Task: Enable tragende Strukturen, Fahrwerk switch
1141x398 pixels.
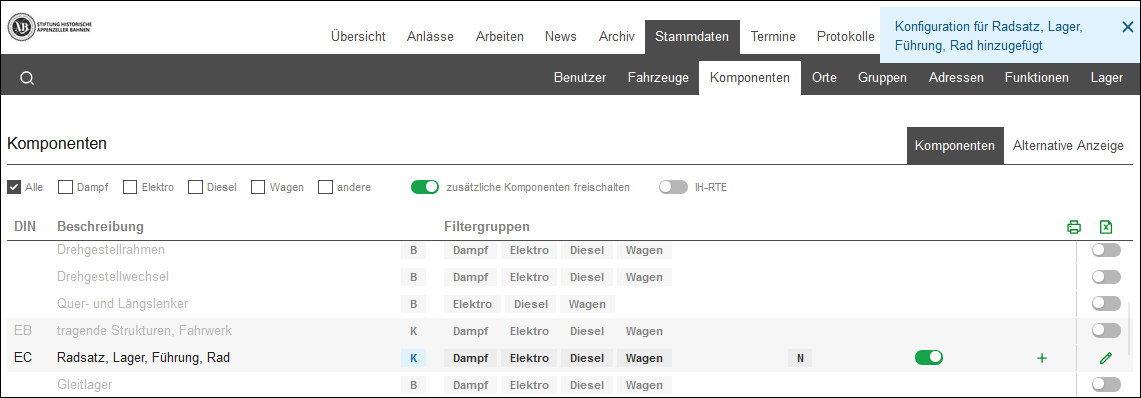Action: click(1106, 330)
